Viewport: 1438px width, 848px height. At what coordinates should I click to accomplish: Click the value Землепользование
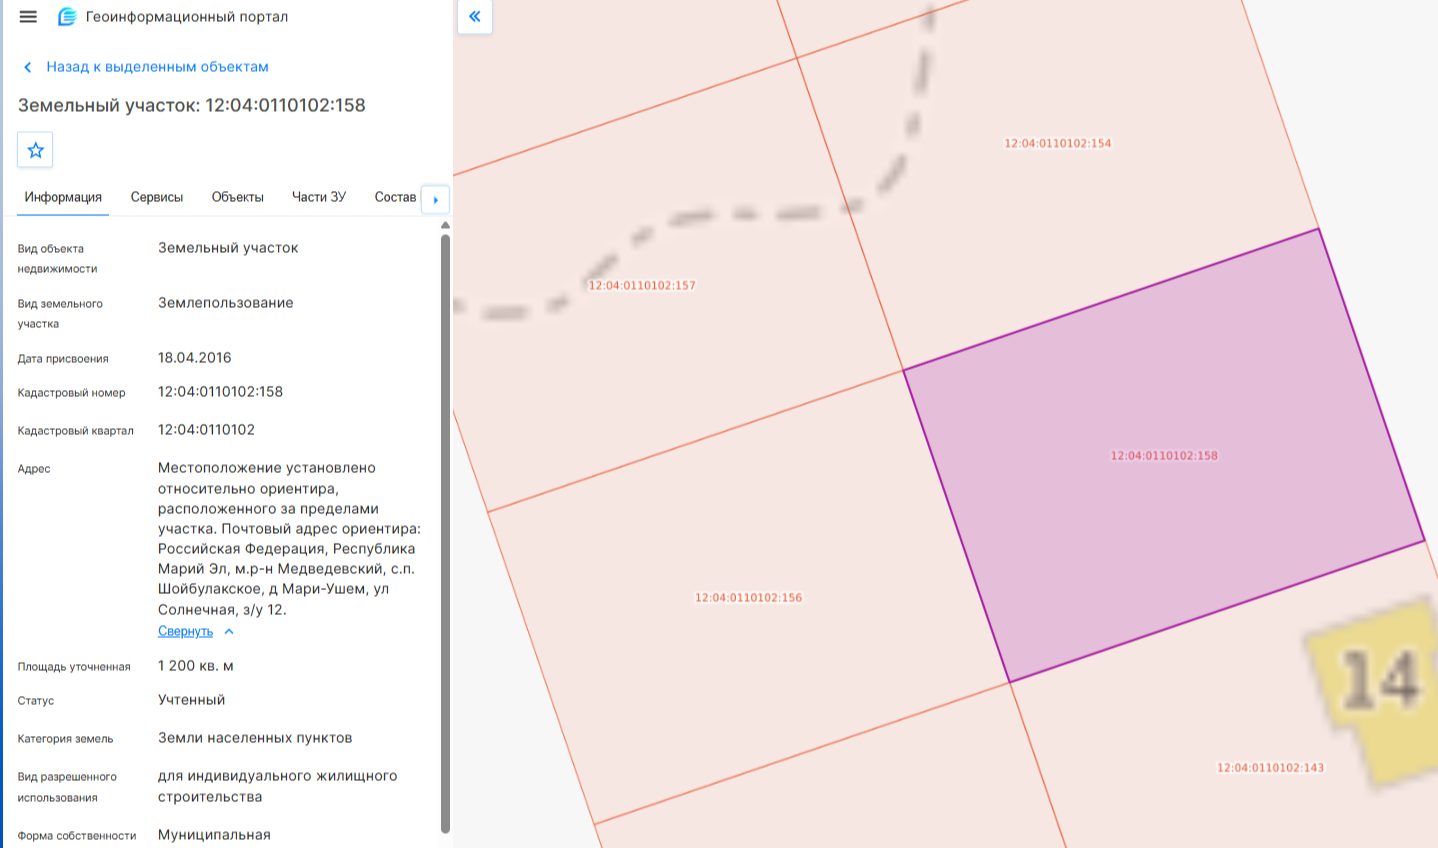click(226, 302)
